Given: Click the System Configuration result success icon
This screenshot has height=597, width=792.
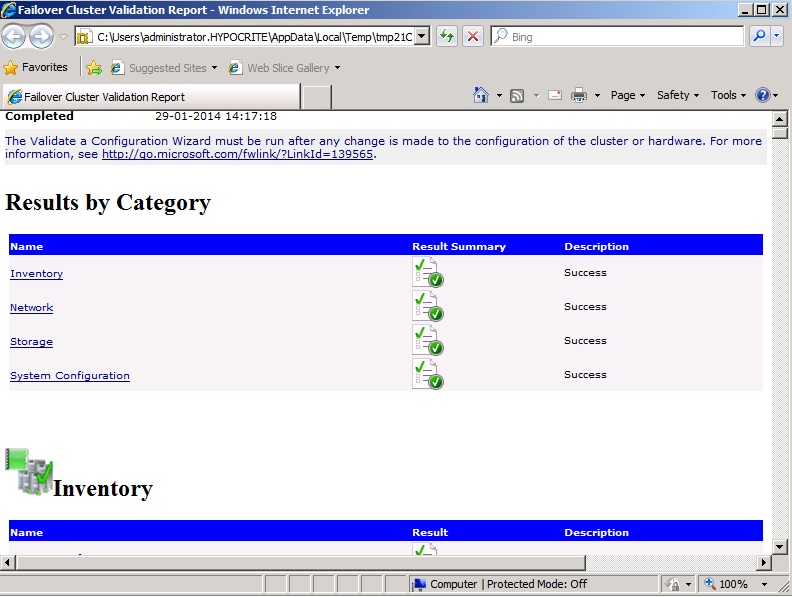Looking at the screenshot, I should click(427, 374).
